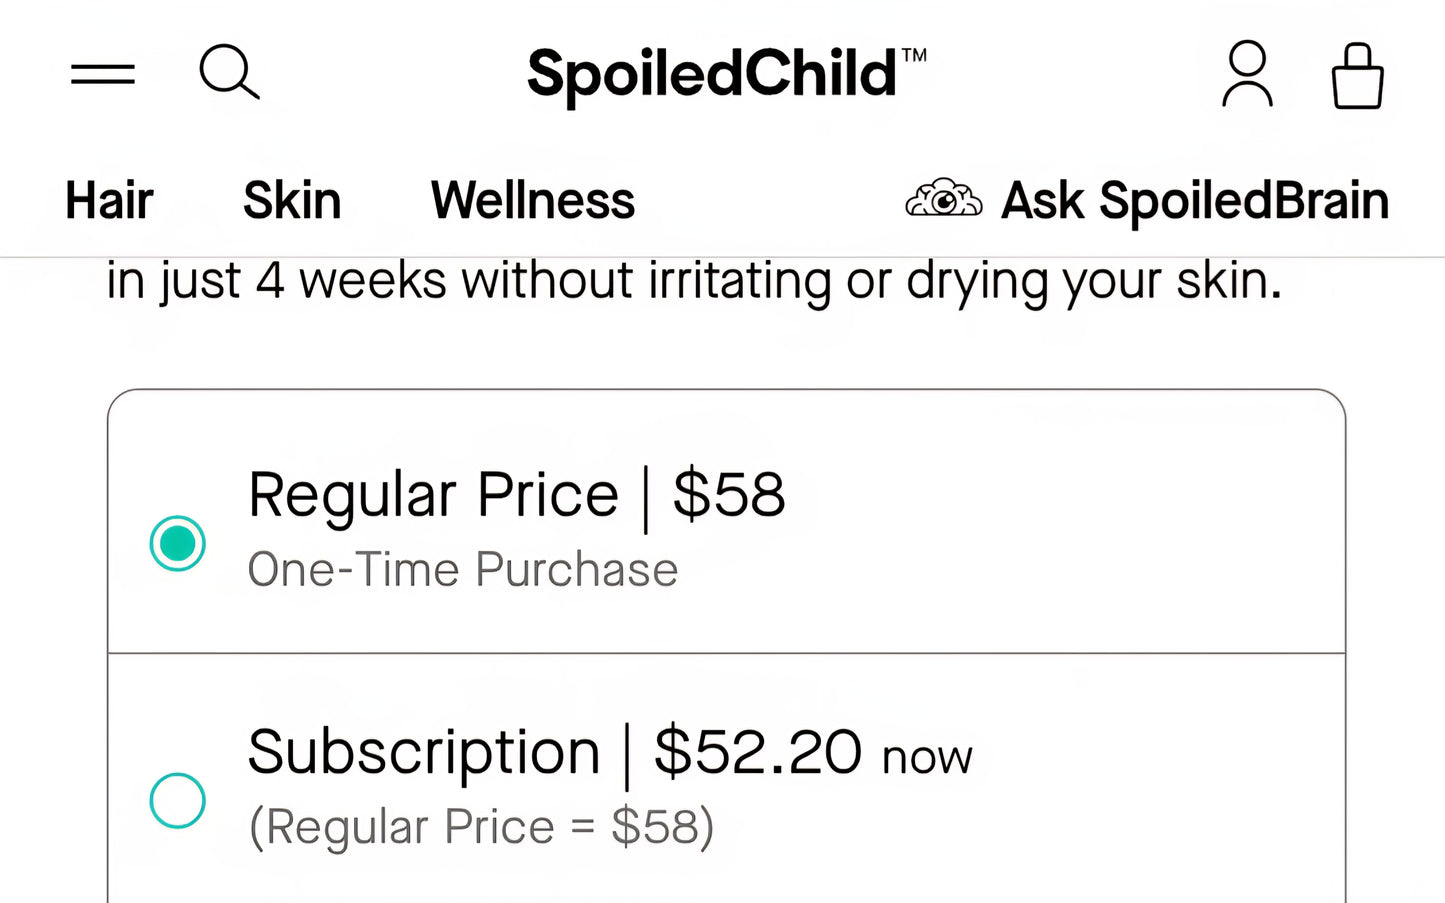Click the "(Regular Price = $58)" note
1445x903 pixels.
pyautogui.click(x=481, y=827)
